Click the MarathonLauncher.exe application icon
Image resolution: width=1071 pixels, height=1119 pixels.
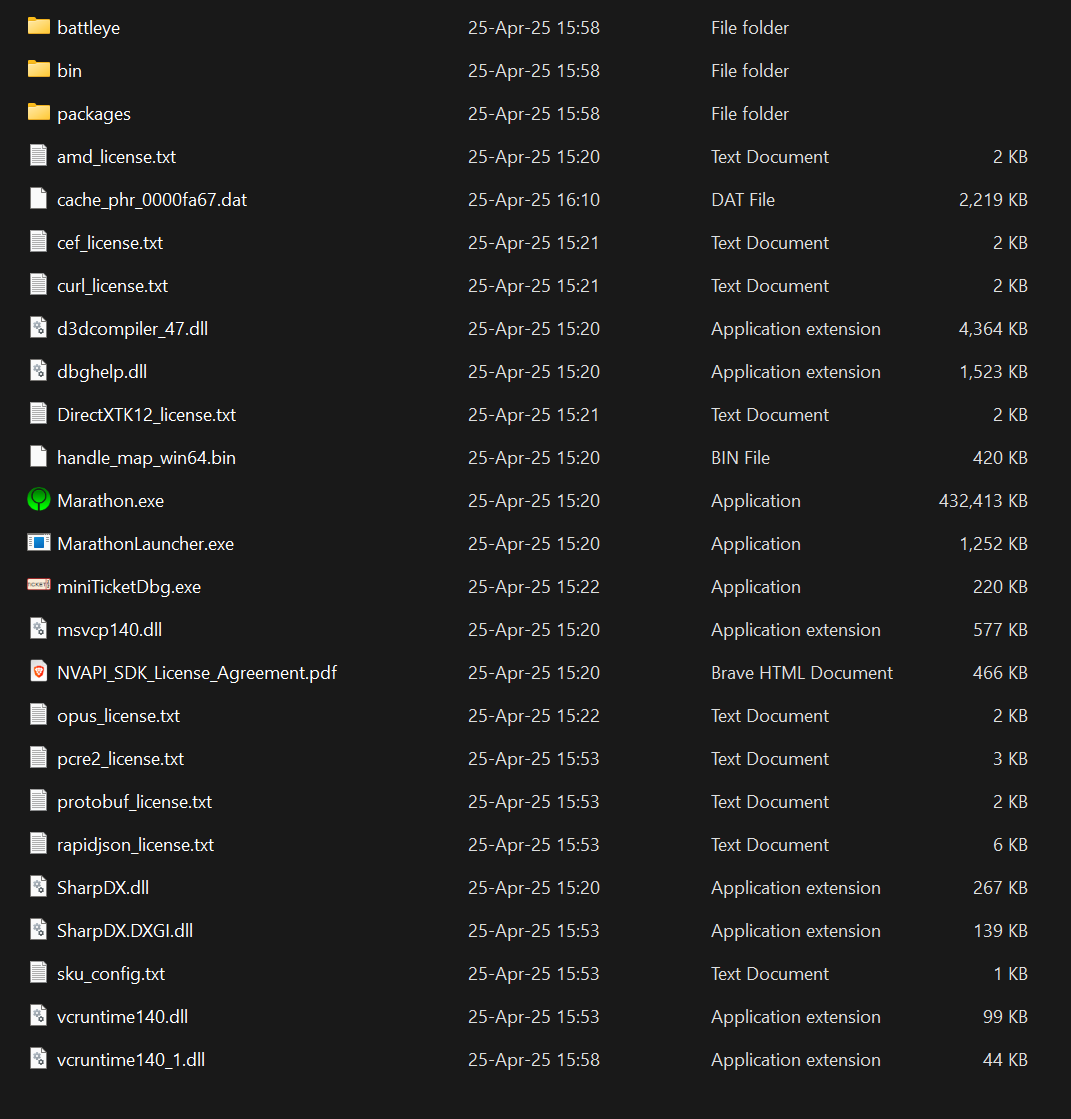39,542
